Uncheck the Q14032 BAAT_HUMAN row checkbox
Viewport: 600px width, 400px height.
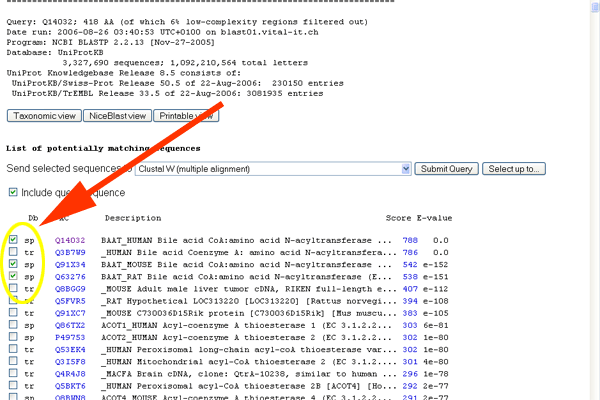[x=13, y=241]
